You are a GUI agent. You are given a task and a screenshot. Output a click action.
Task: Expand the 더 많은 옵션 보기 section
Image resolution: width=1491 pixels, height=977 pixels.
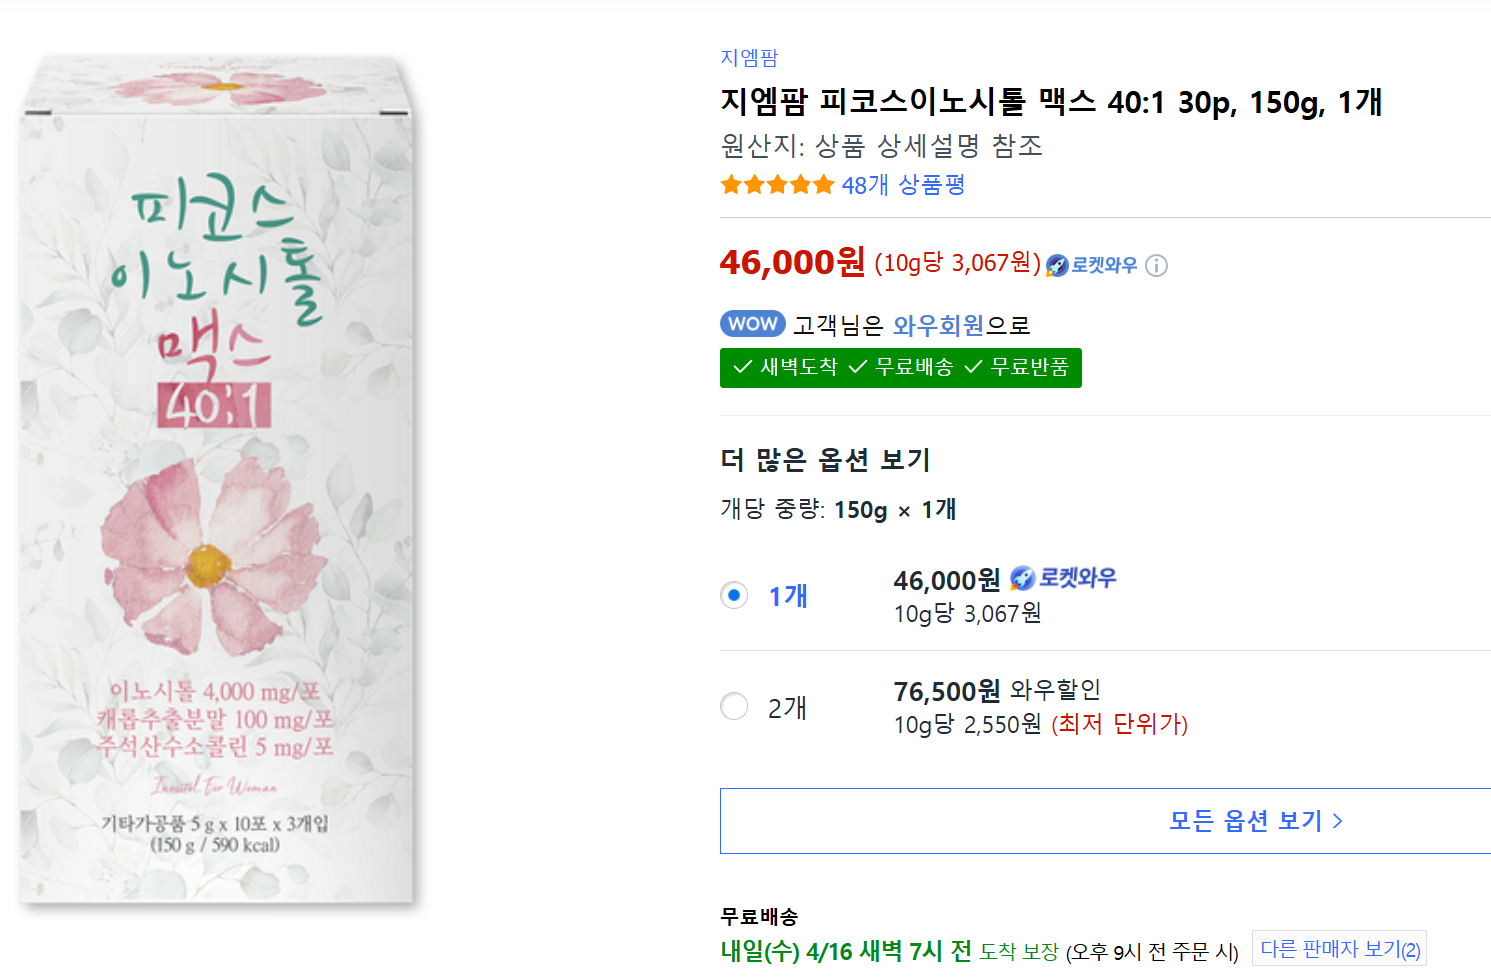tap(824, 461)
